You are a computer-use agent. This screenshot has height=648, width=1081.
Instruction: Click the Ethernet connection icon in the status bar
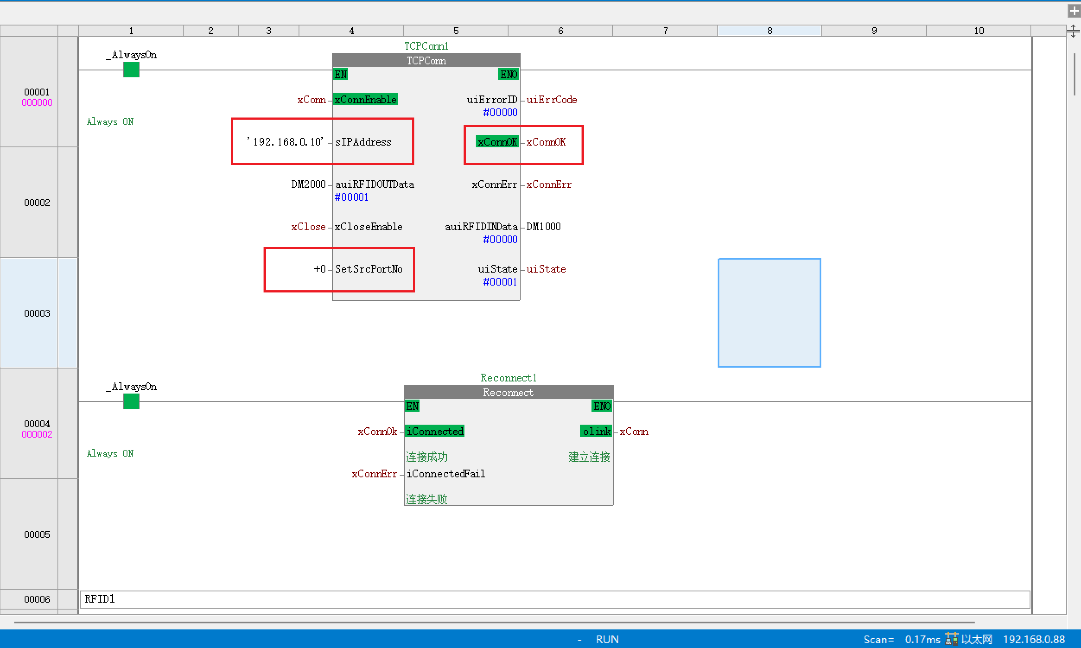point(951,639)
